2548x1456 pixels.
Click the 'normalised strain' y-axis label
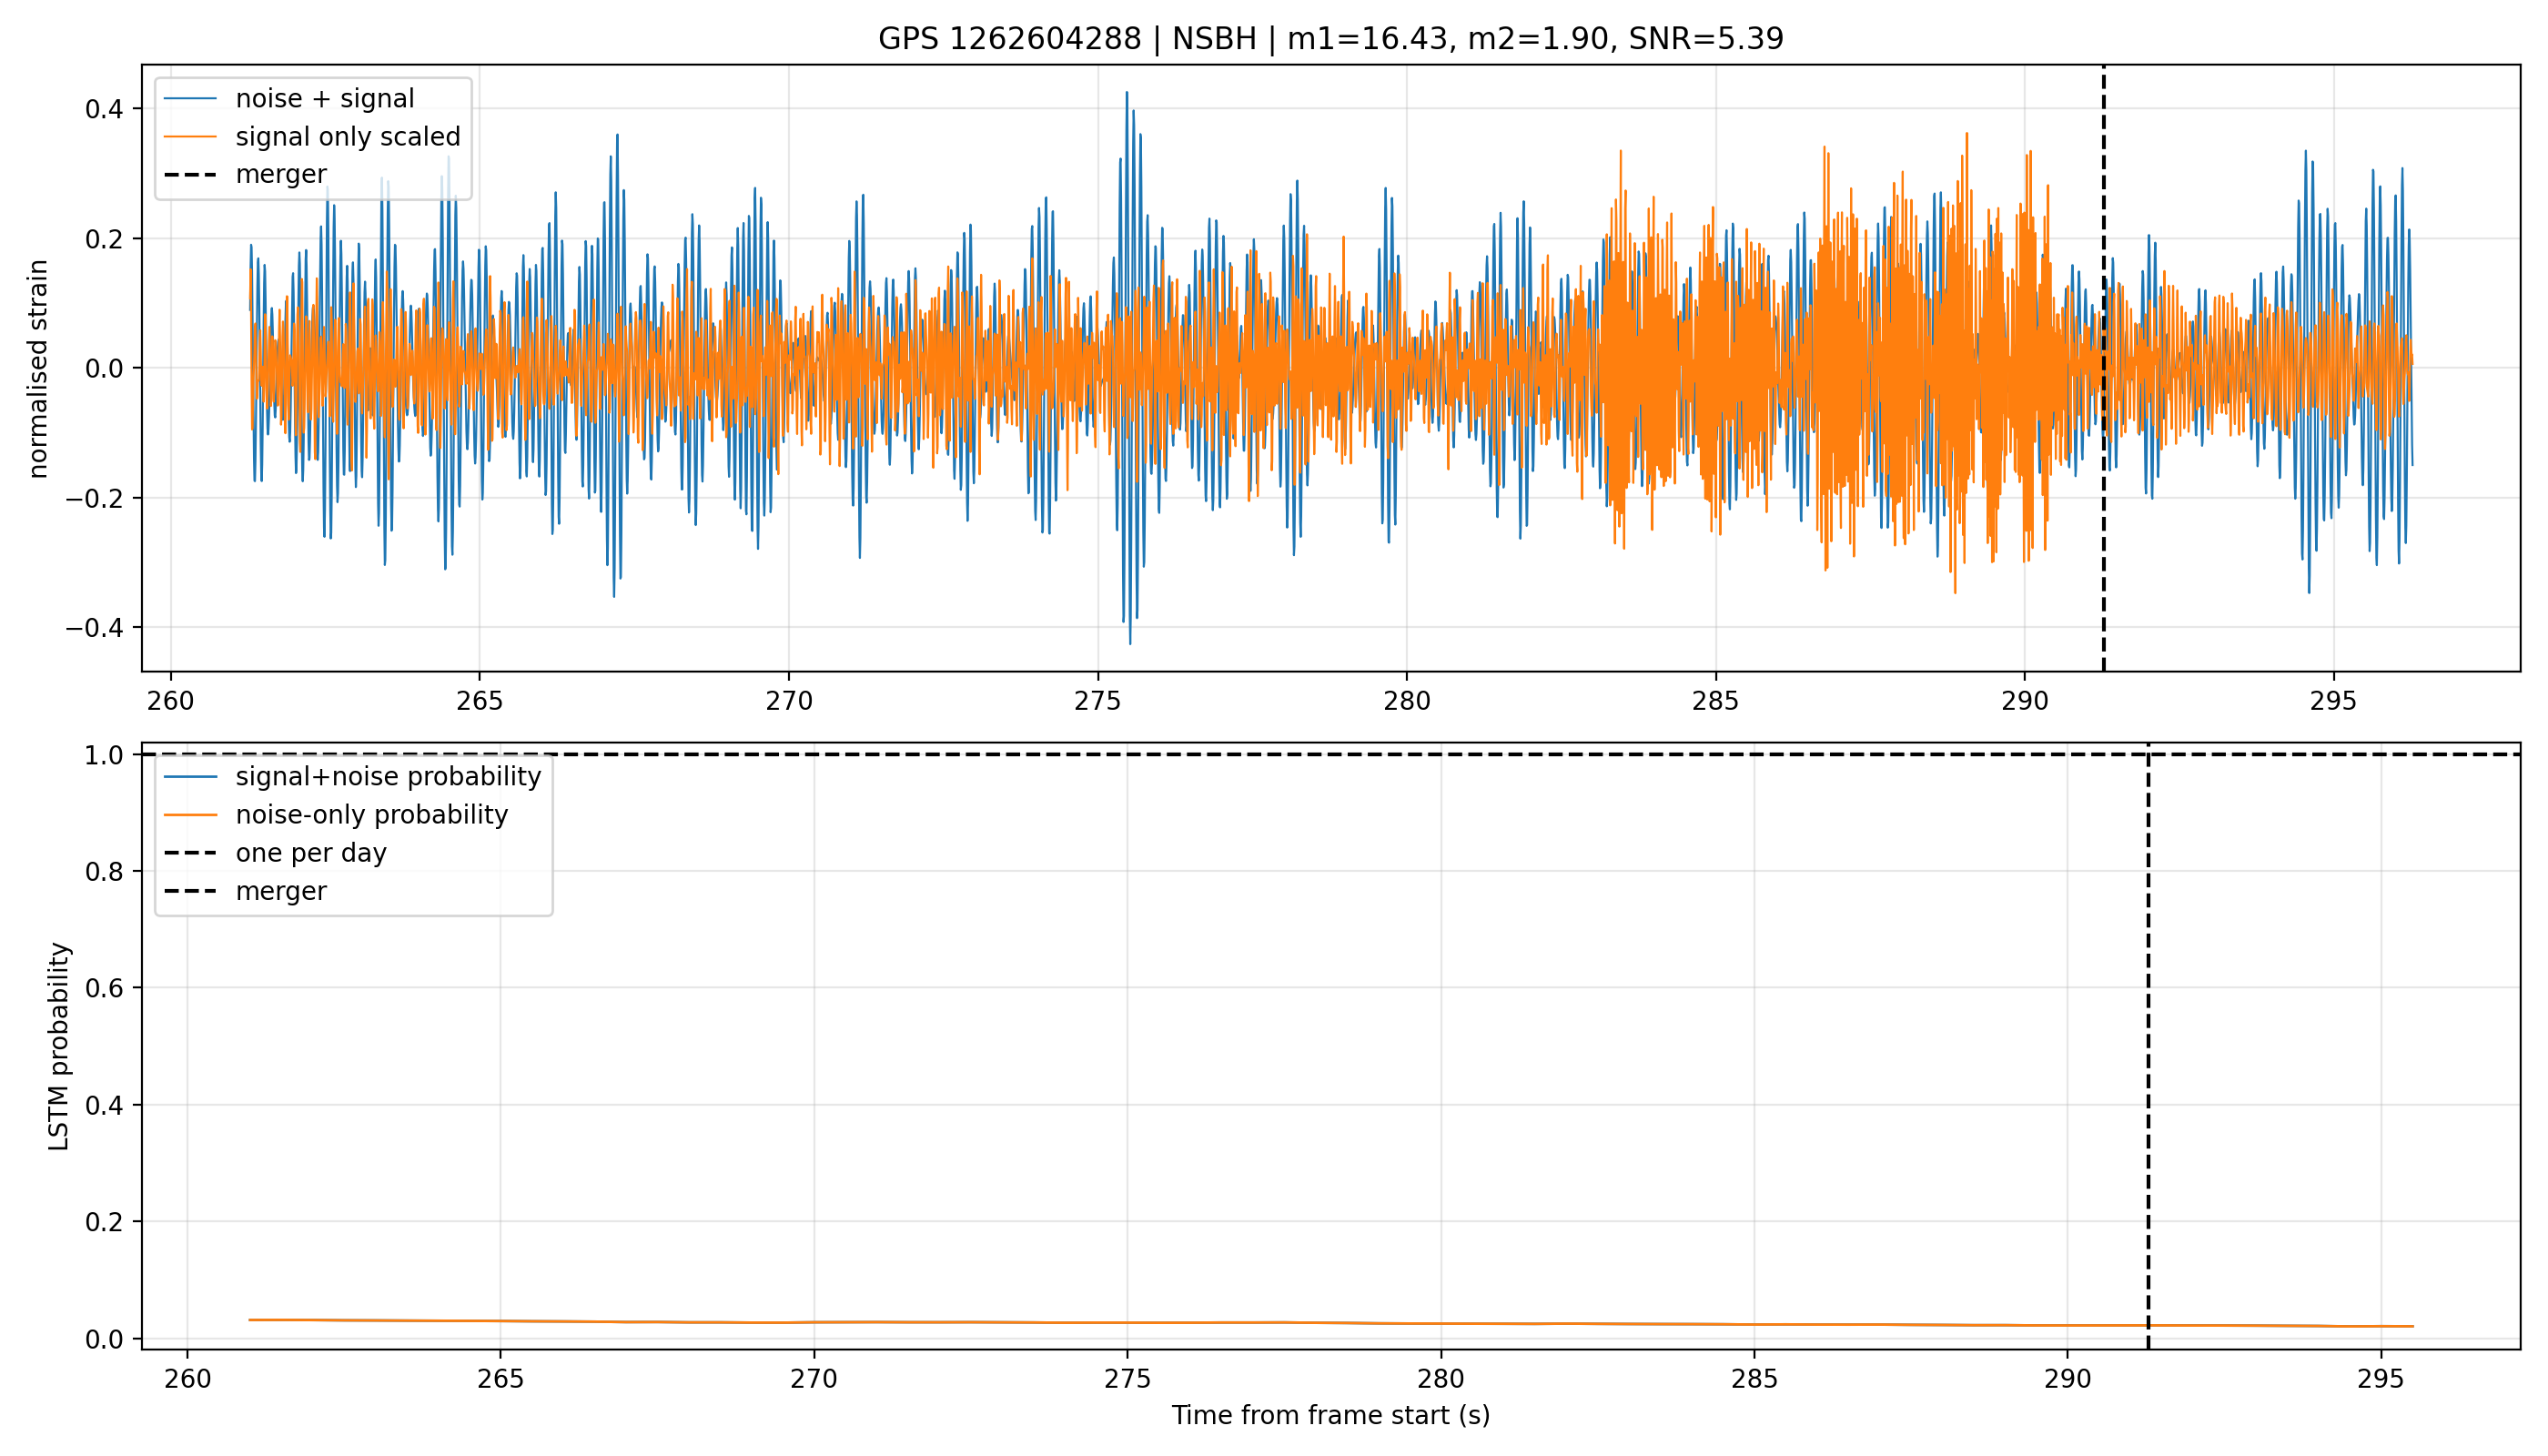(x=38, y=369)
